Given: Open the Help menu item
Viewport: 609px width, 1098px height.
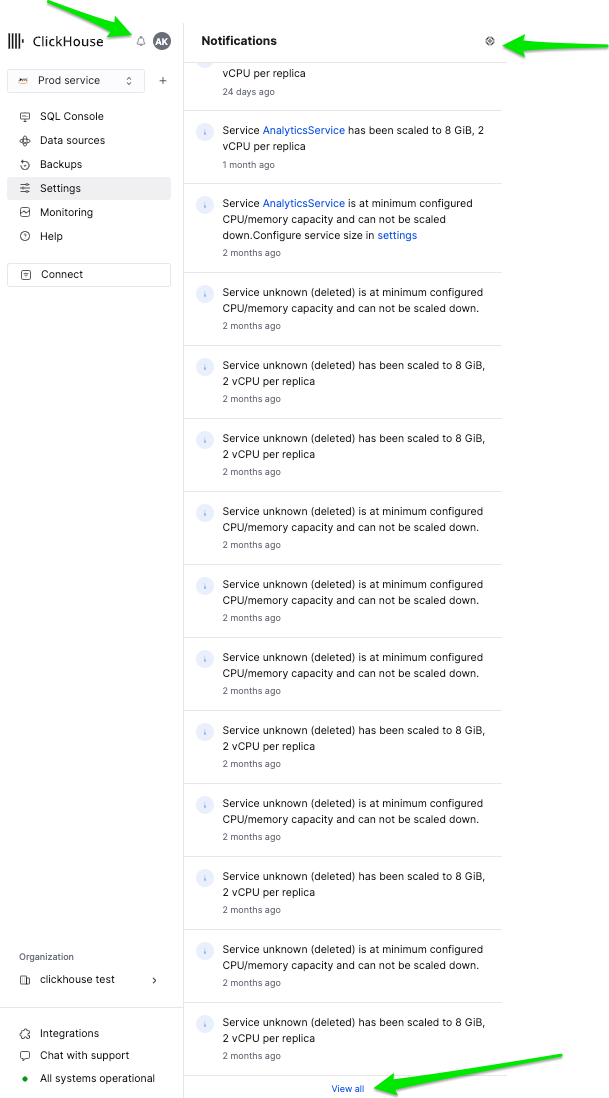Looking at the screenshot, I should coord(51,237).
